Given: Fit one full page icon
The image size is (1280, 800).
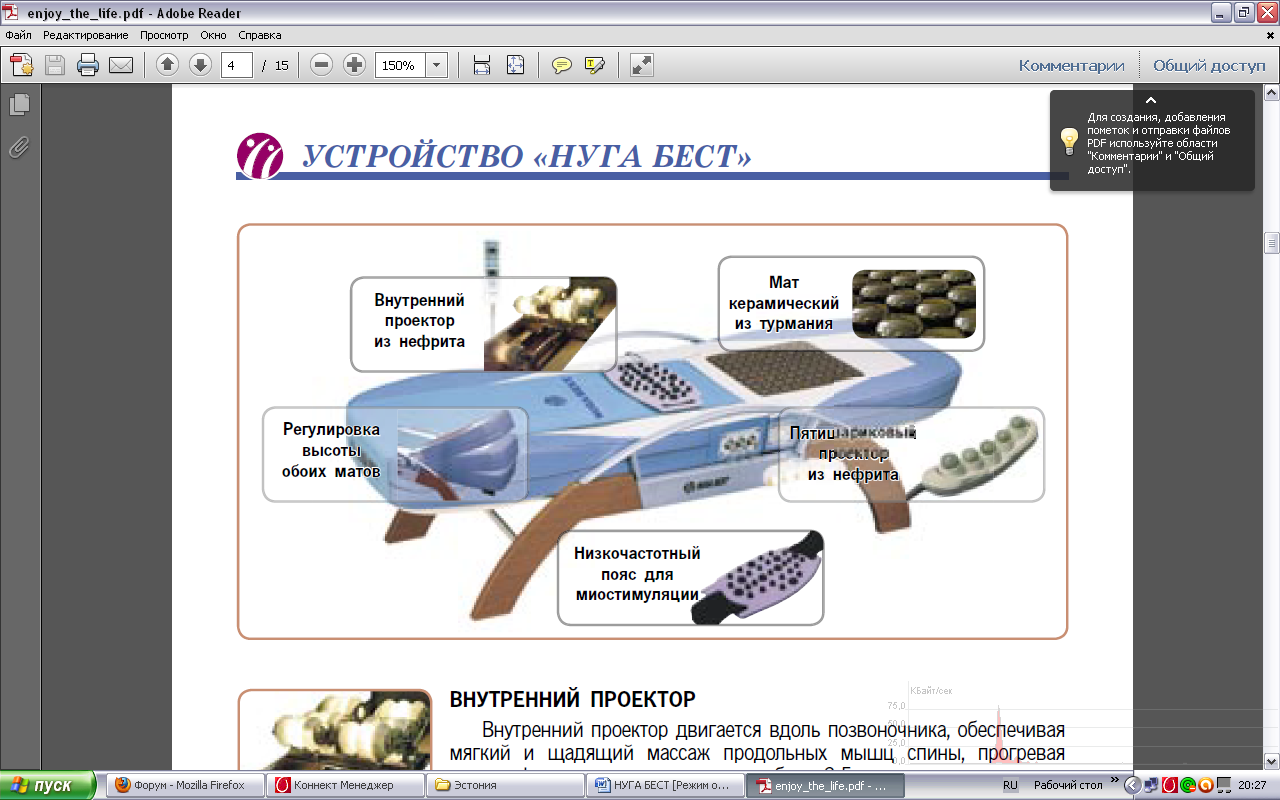Looking at the screenshot, I should (x=515, y=65).
